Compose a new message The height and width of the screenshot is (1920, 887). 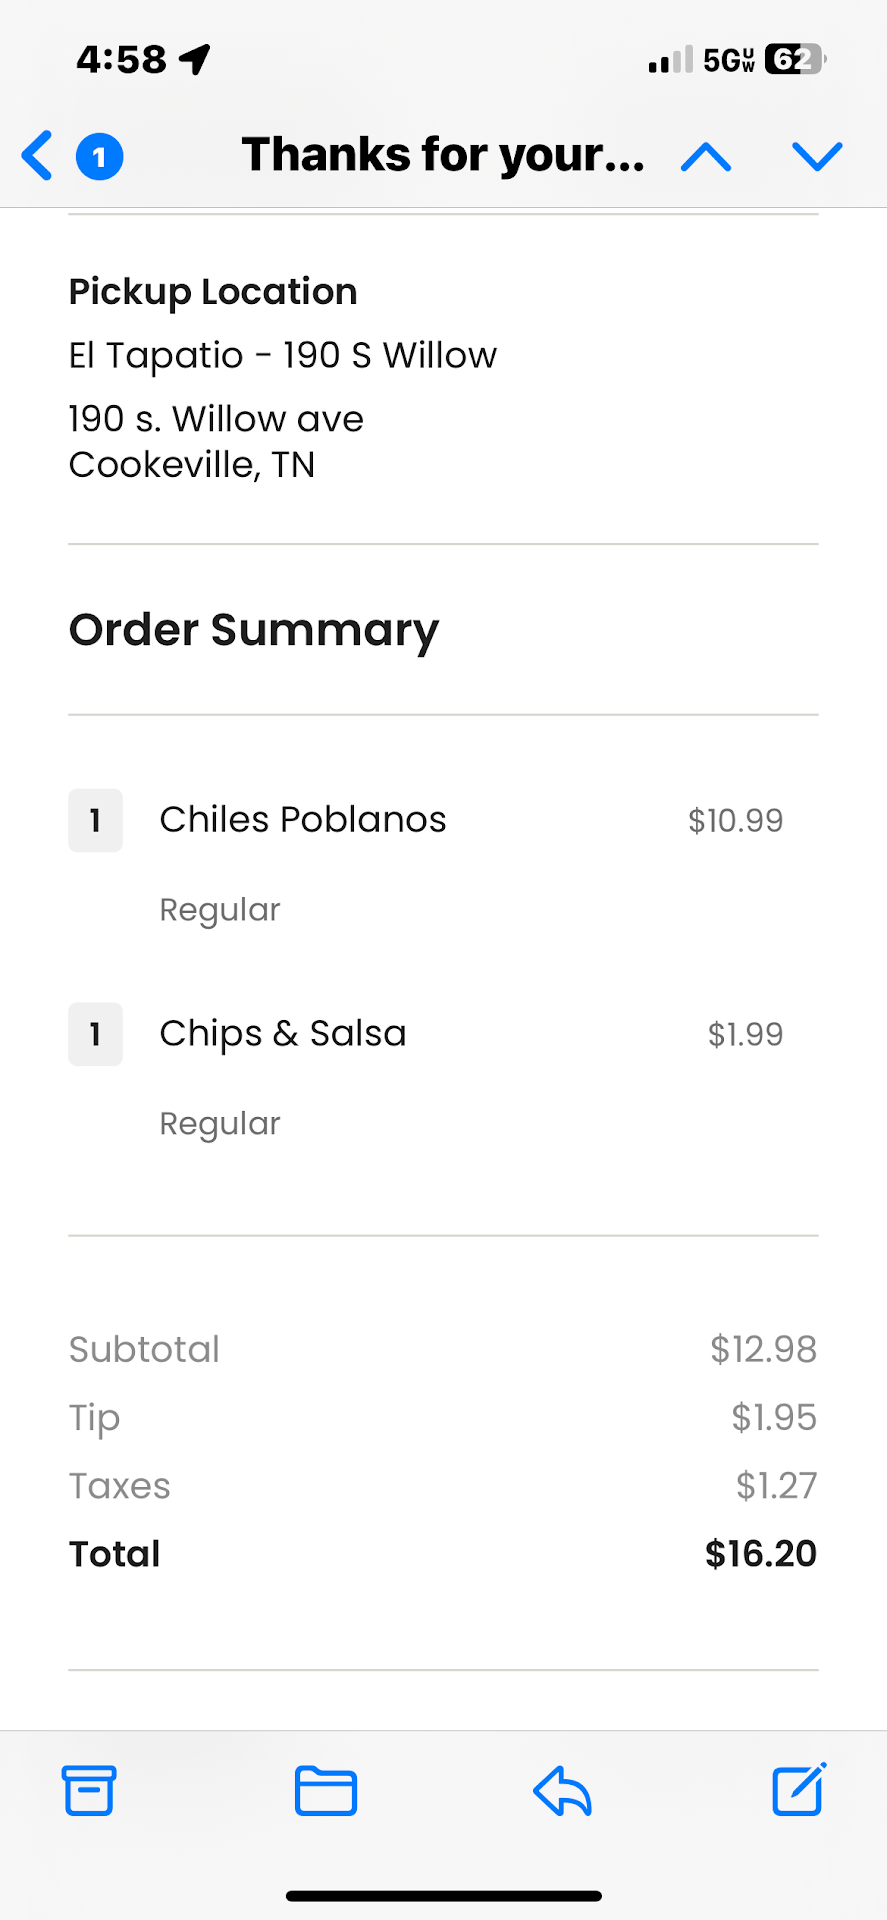click(x=798, y=1789)
